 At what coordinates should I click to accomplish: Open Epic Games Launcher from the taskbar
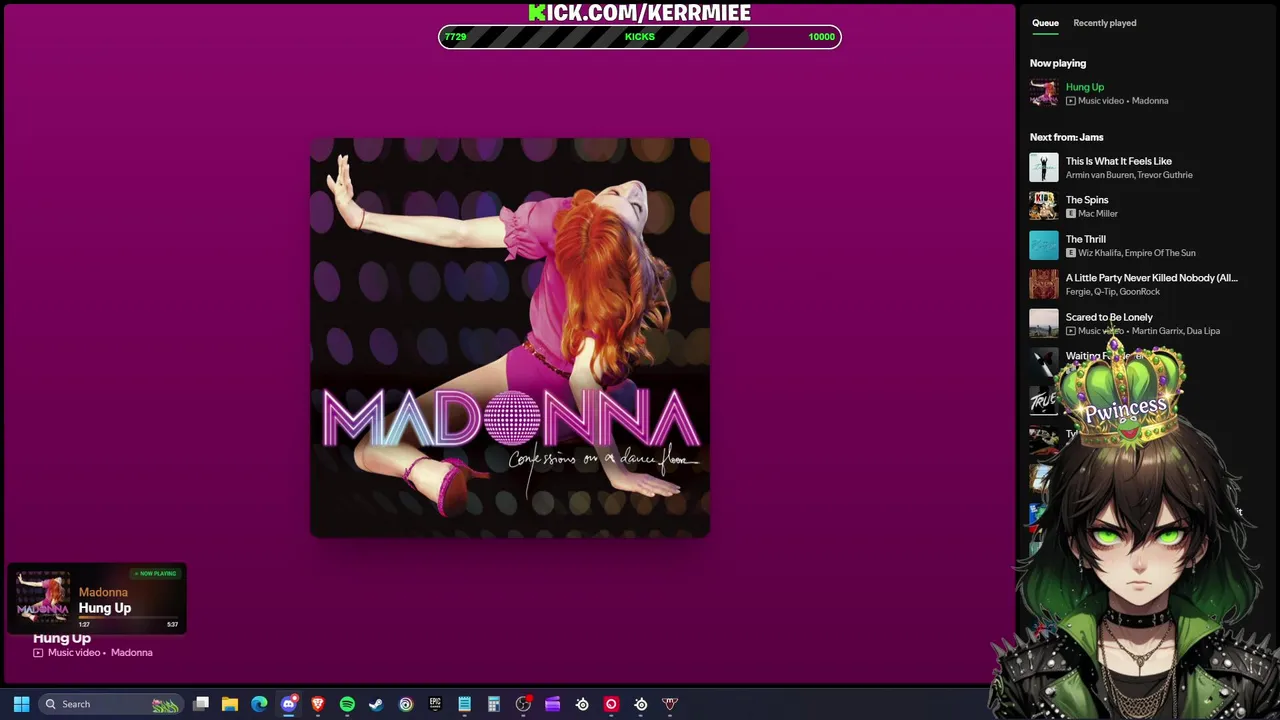[x=435, y=704]
